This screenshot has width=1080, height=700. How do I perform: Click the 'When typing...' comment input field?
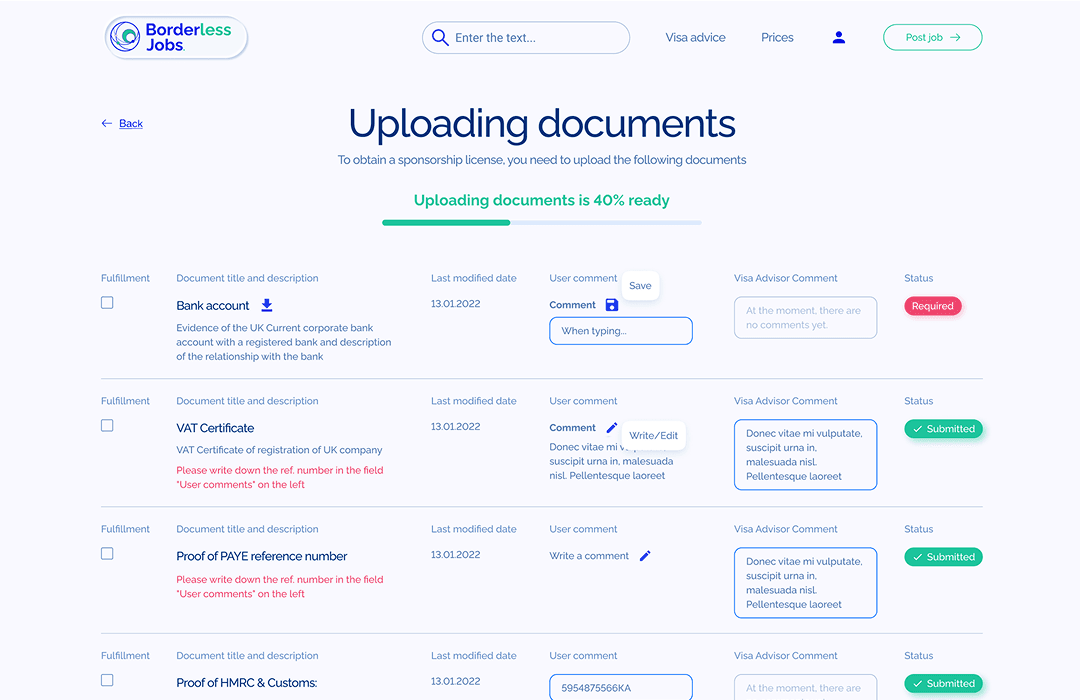pos(620,331)
